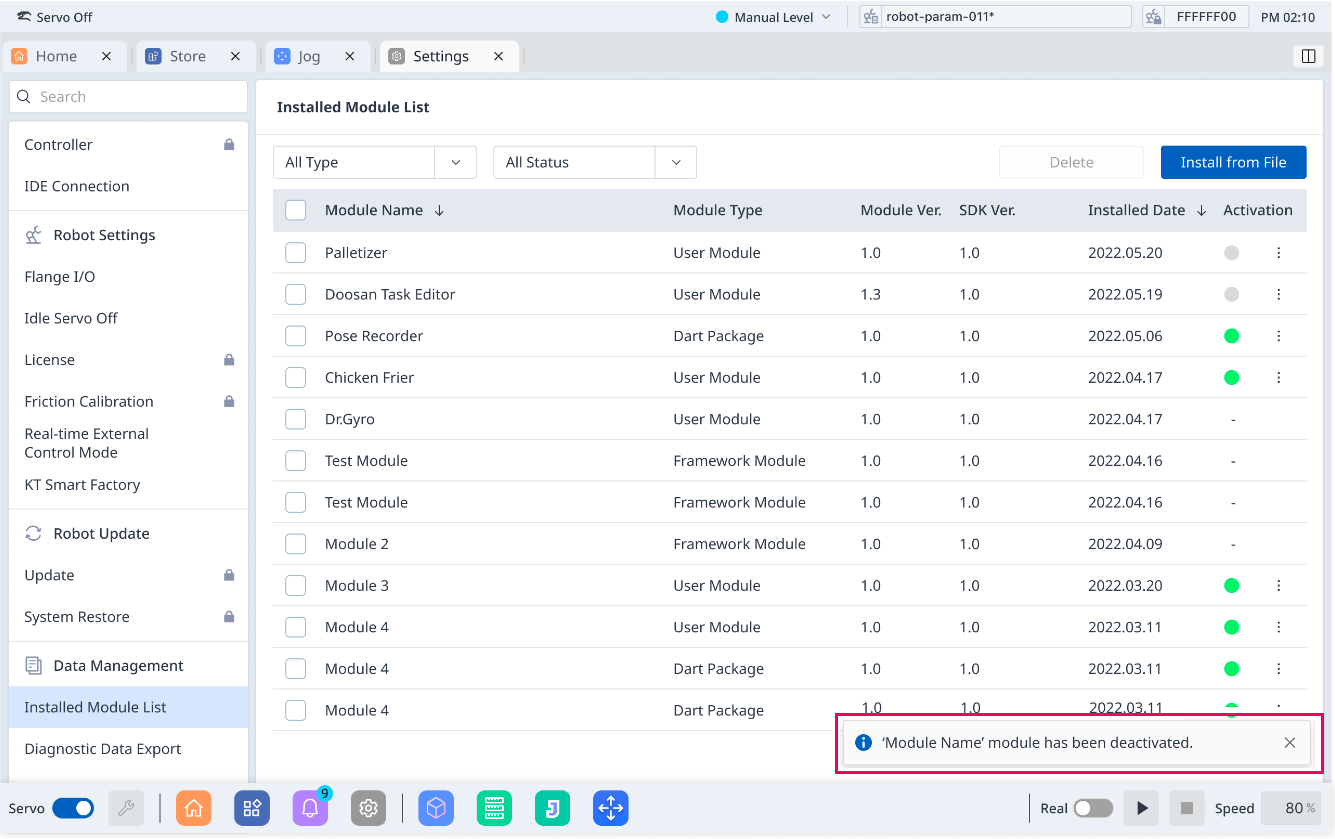The image size is (1335, 839).
Task: Open the Manual Level dropdown
Action: point(774,17)
